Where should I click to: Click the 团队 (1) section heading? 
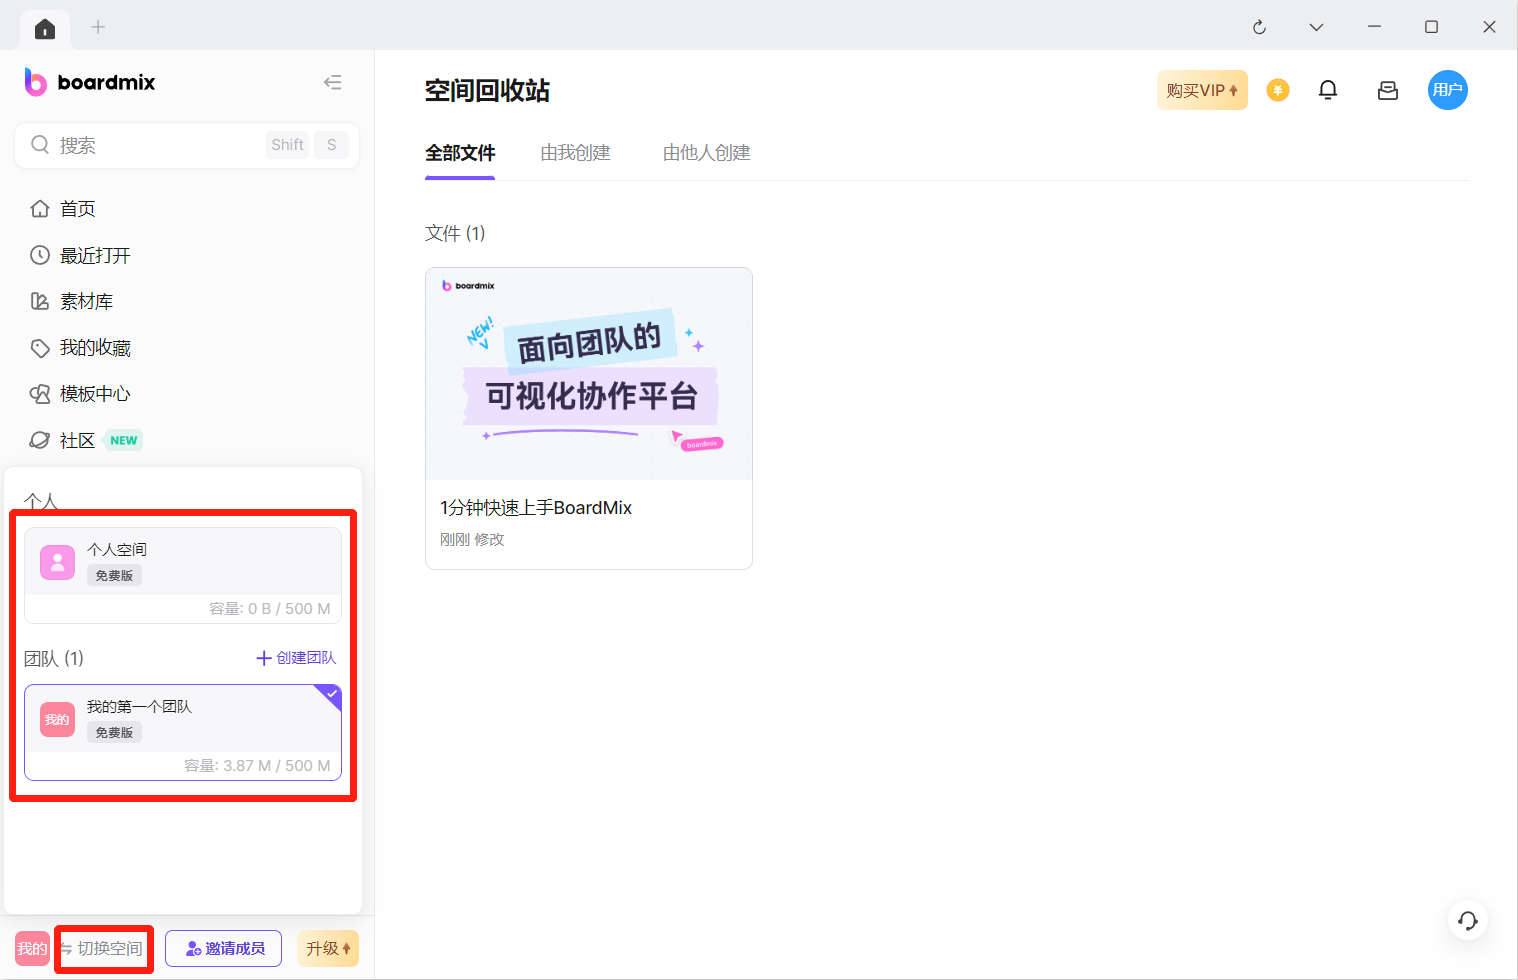(x=54, y=658)
